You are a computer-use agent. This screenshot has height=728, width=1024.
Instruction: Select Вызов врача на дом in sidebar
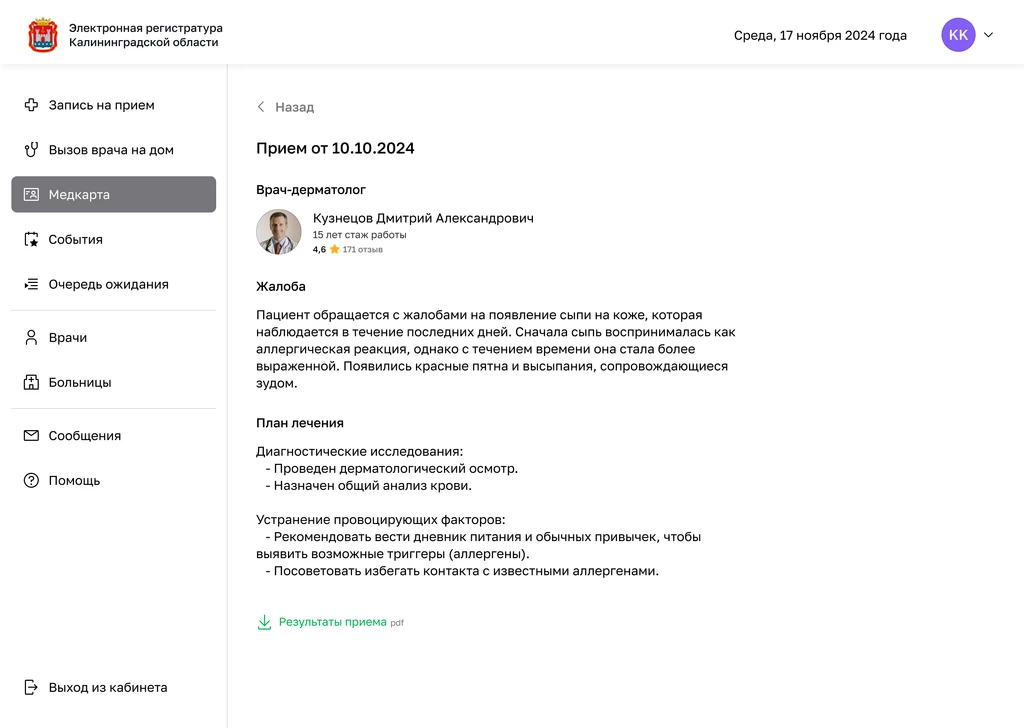(x=111, y=150)
